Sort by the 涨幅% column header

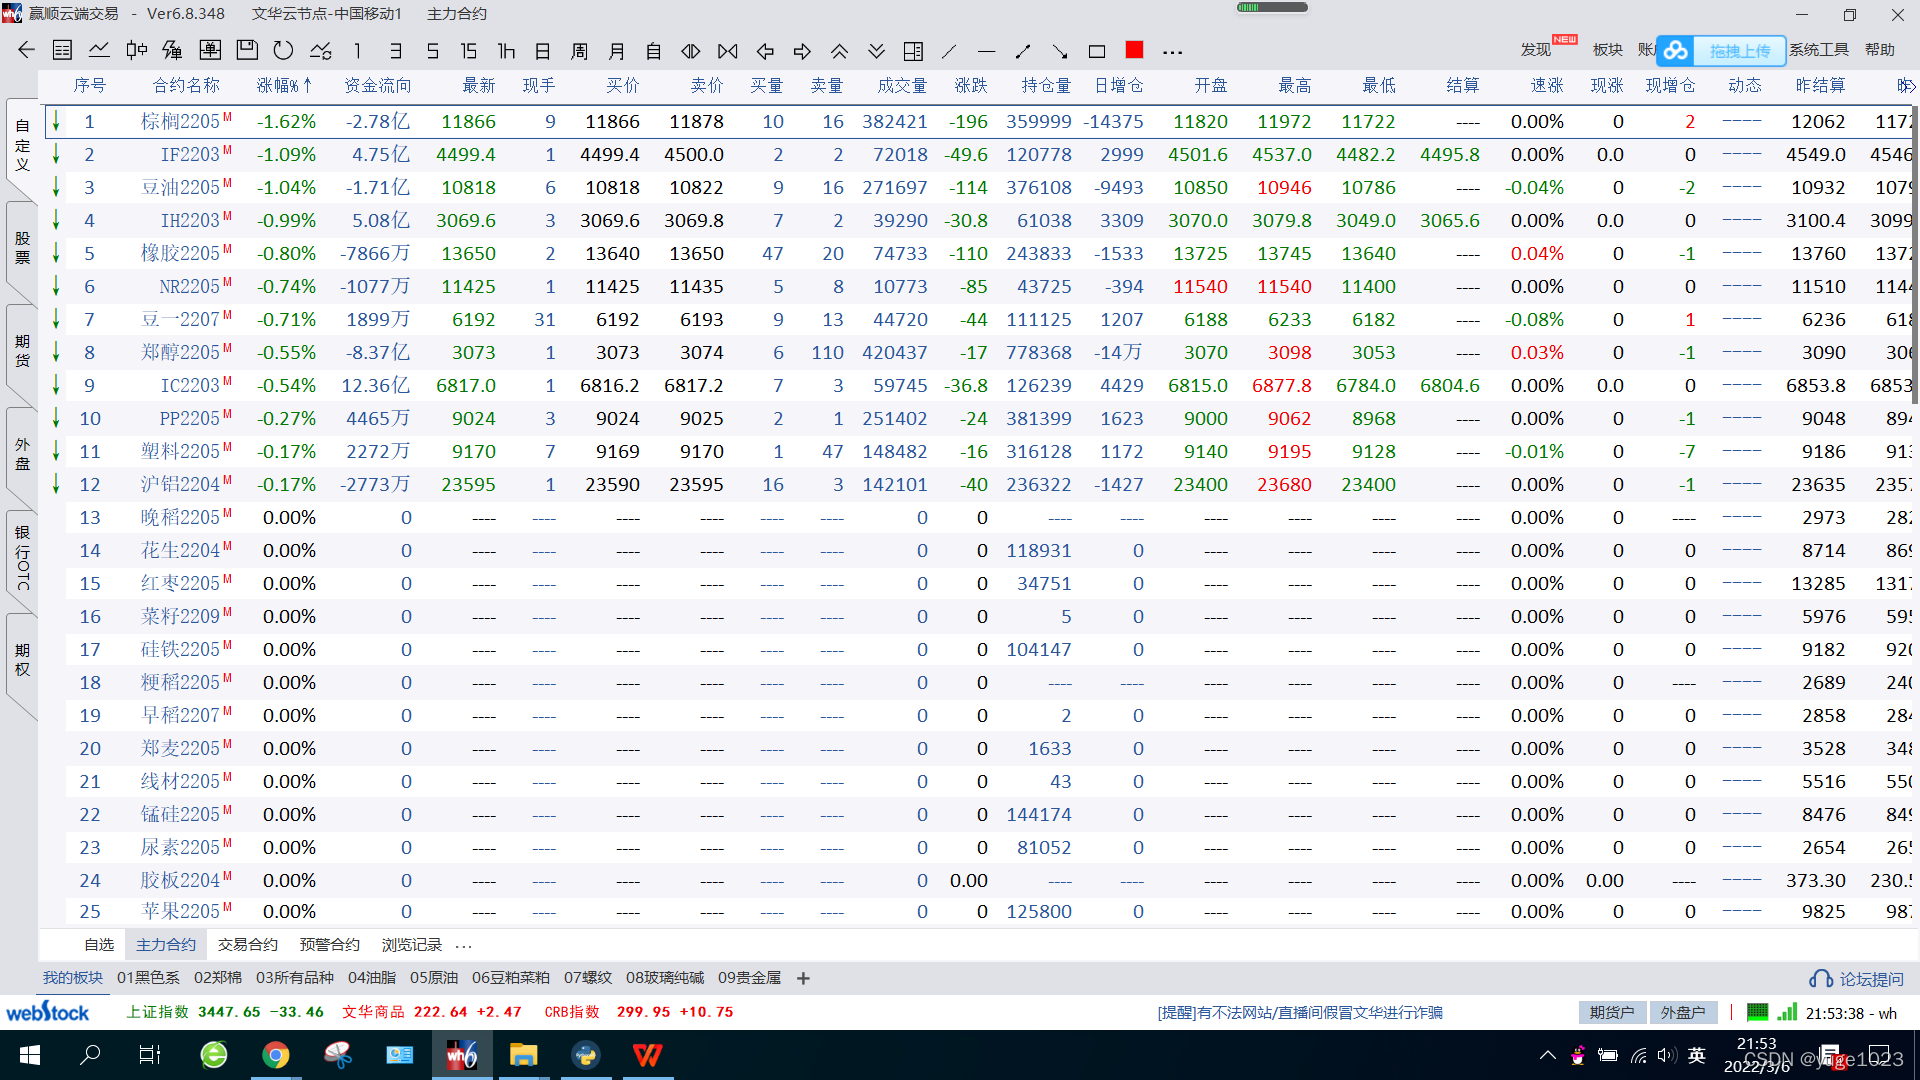tap(284, 86)
